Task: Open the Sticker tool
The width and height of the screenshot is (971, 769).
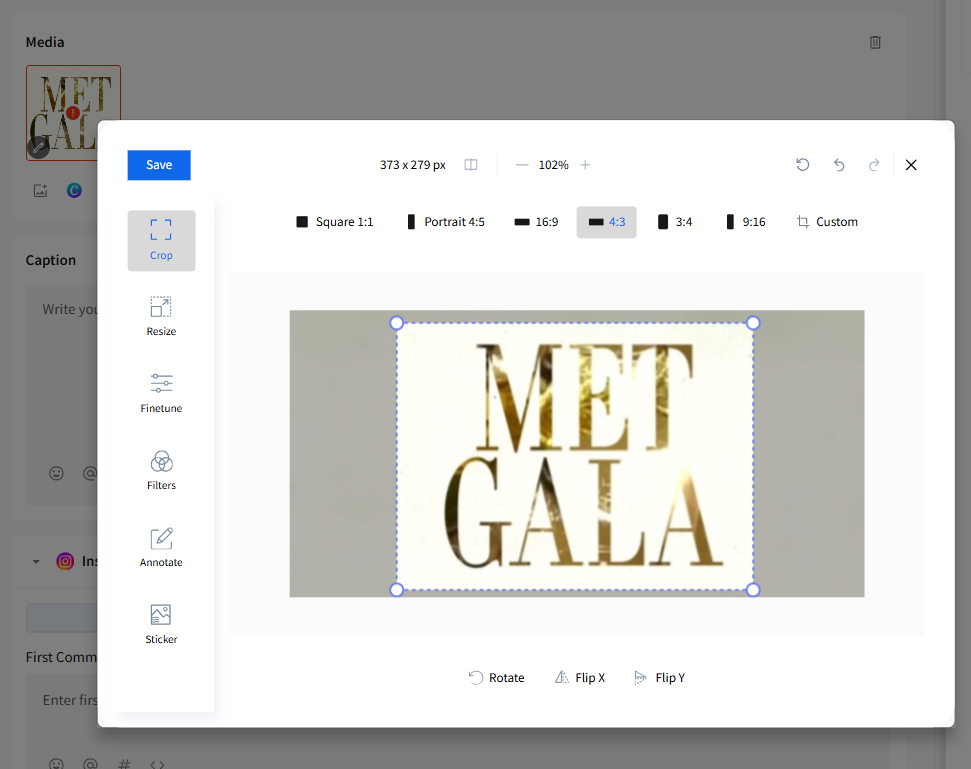Action: [x=161, y=624]
